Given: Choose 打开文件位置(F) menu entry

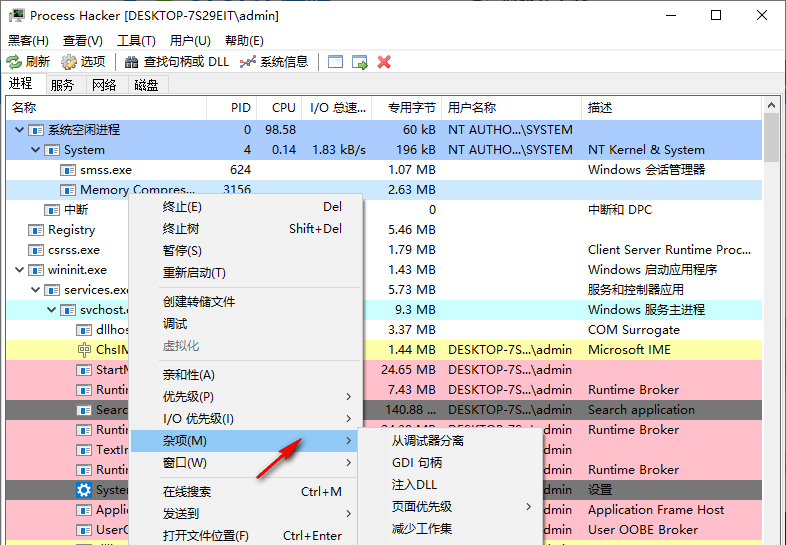Looking at the screenshot, I should click(246, 535).
